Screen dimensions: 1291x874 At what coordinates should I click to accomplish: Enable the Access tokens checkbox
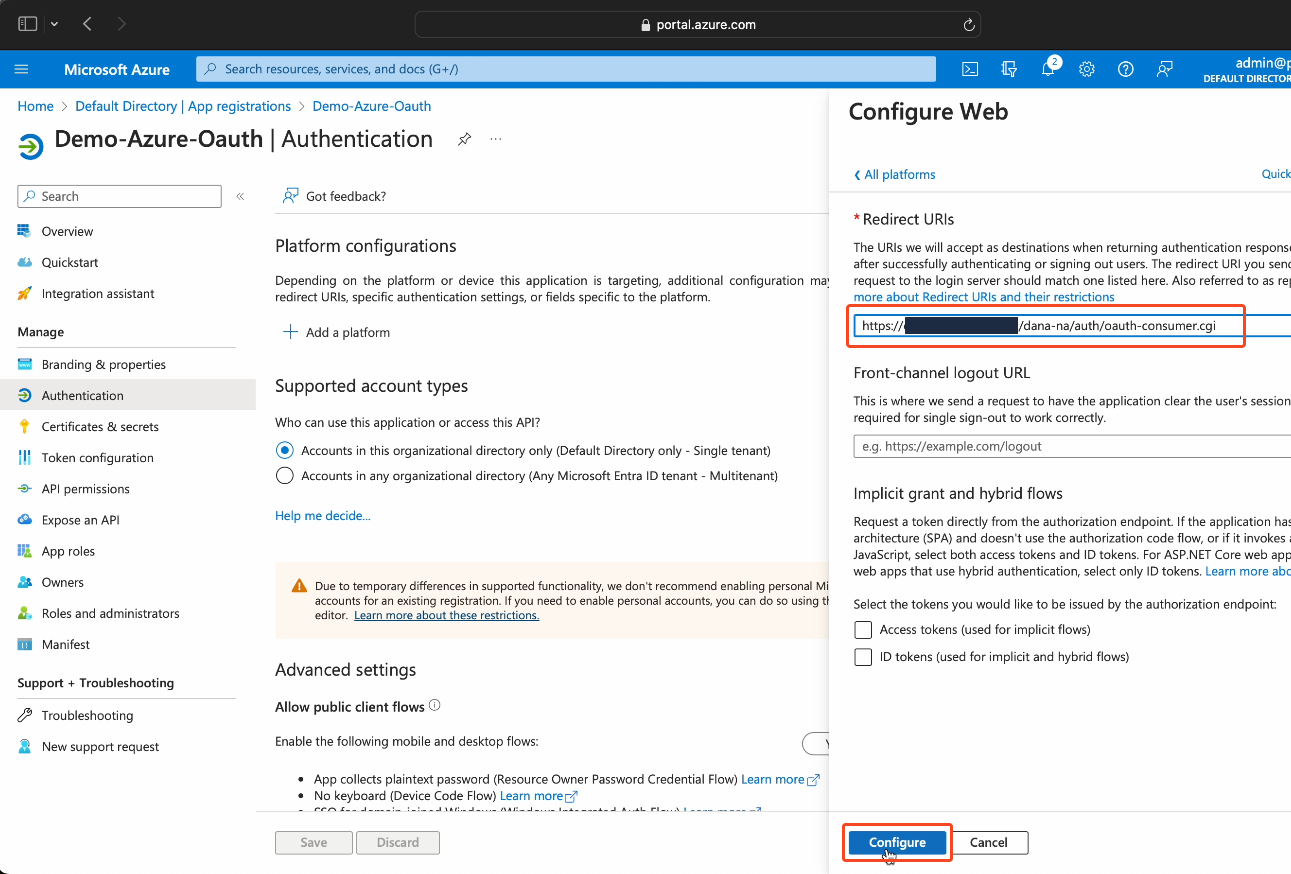click(x=863, y=630)
